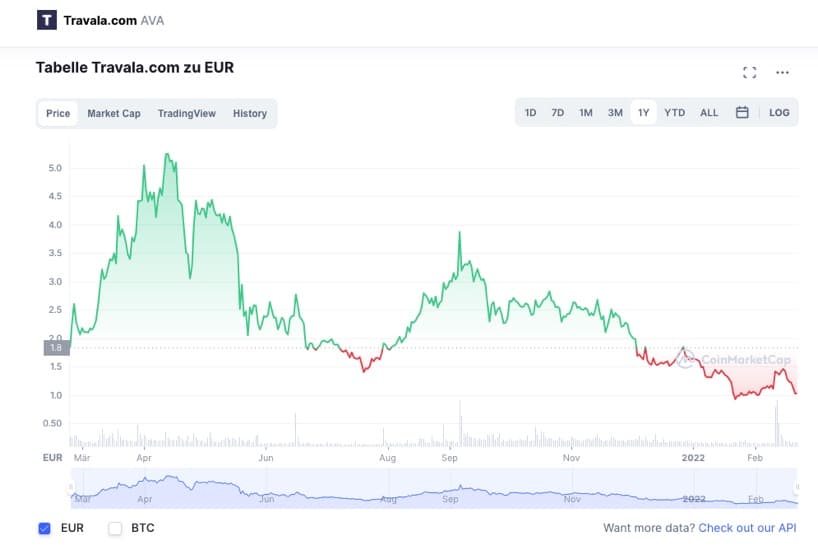Uncheck the EUR currency checkbox
This screenshot has height=555, width=818.
45,528
